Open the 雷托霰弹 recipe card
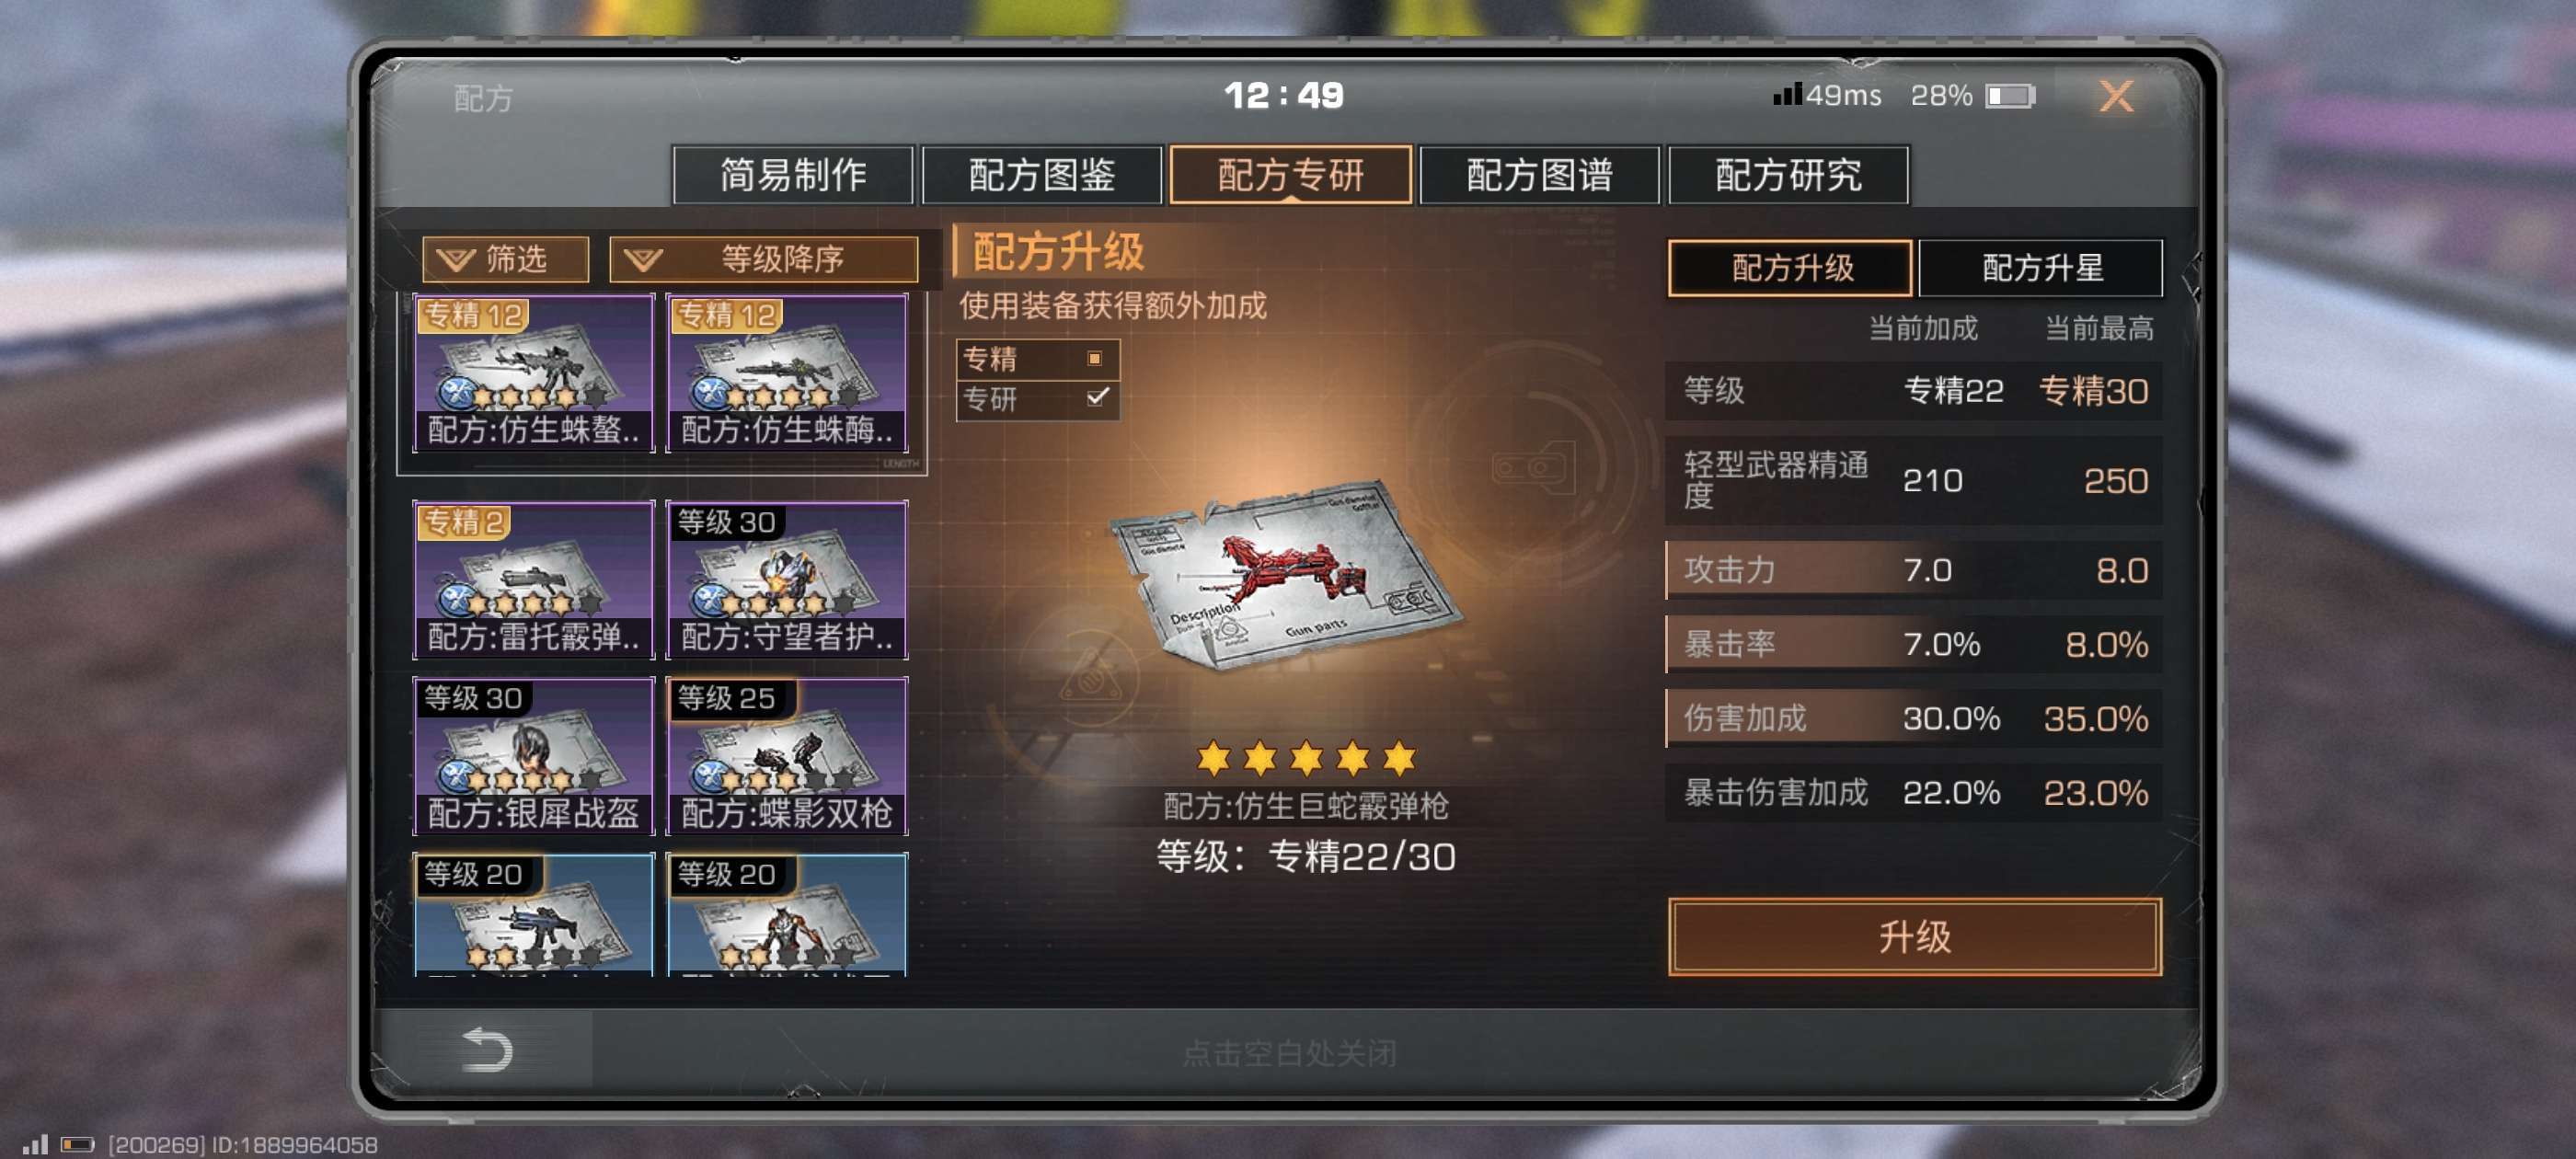2576x1159 pixels. [534, 580]
